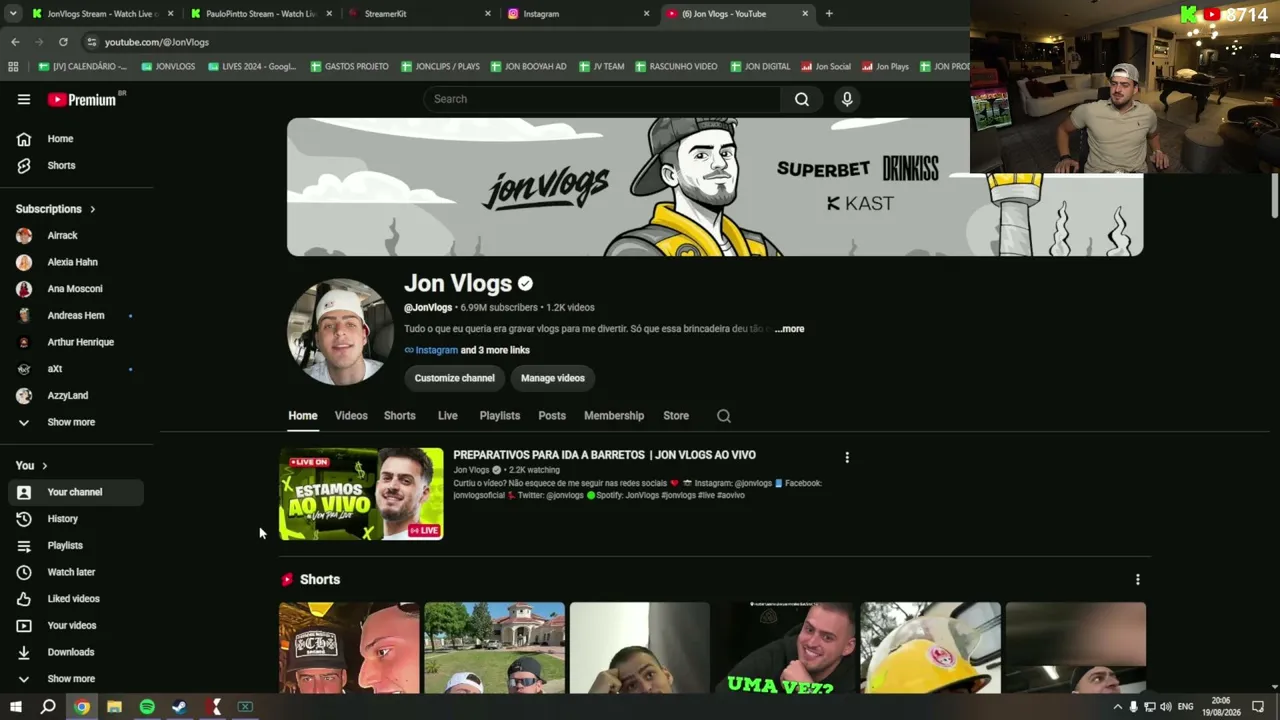Viewport: 1280px width, 720px height.
Task: Switch to the StreamerKit browser tab
Action: (420, 14)
